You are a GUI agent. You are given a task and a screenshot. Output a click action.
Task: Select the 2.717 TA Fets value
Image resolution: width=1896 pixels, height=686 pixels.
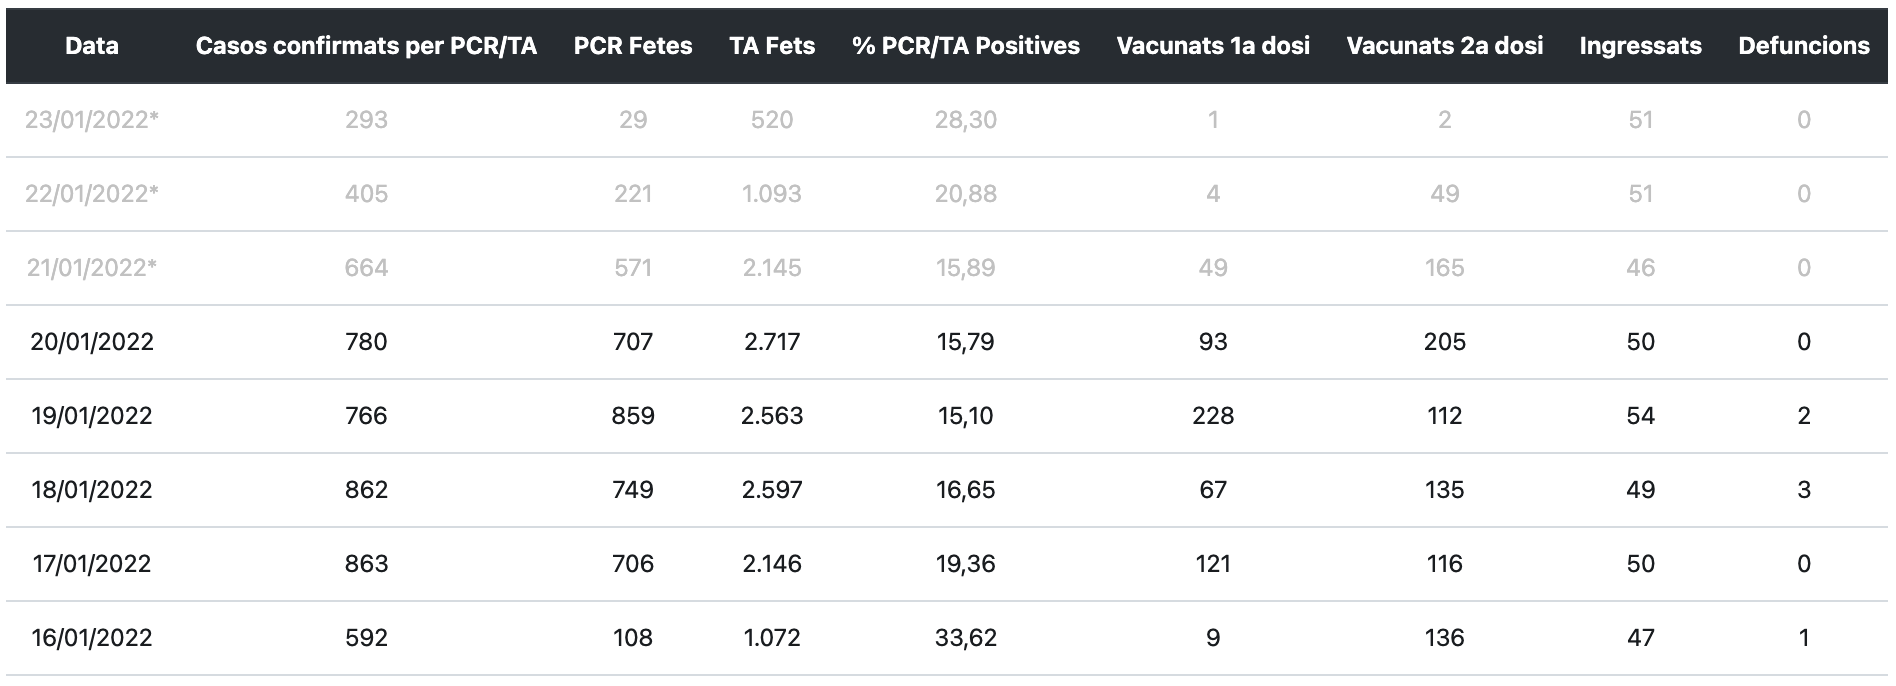point(772,342)
